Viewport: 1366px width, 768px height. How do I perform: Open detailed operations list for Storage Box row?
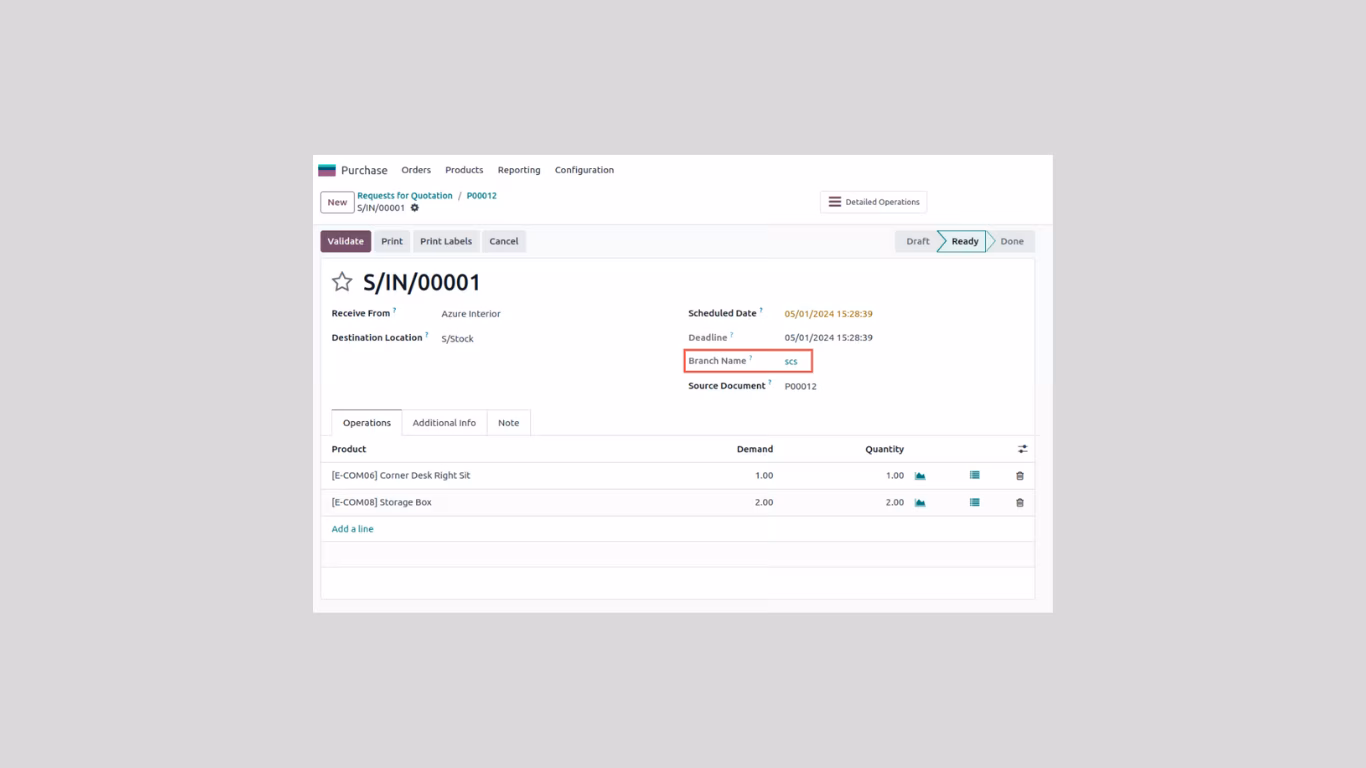975,503
